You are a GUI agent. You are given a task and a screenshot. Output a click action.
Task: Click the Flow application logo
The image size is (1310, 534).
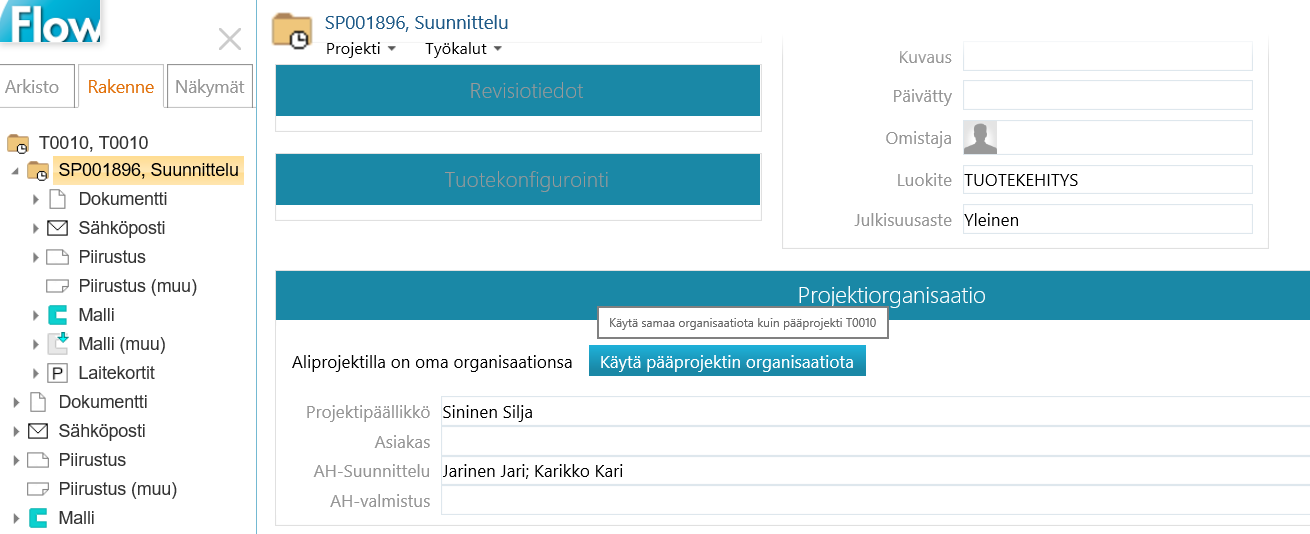coord(50,22)
